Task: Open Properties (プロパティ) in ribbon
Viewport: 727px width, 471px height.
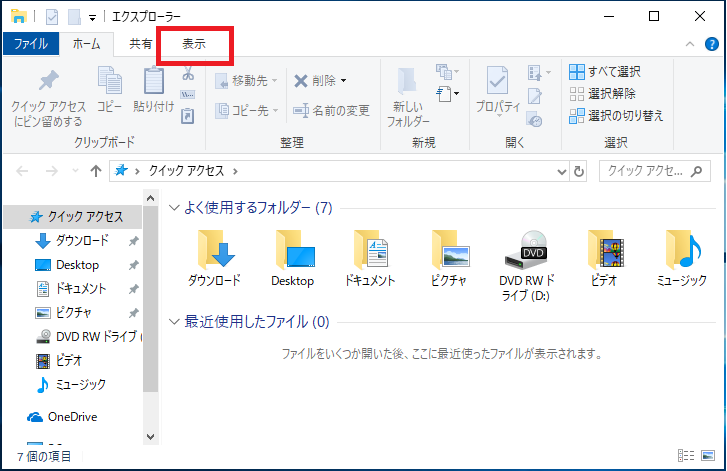Action: (x=498, y=90)
